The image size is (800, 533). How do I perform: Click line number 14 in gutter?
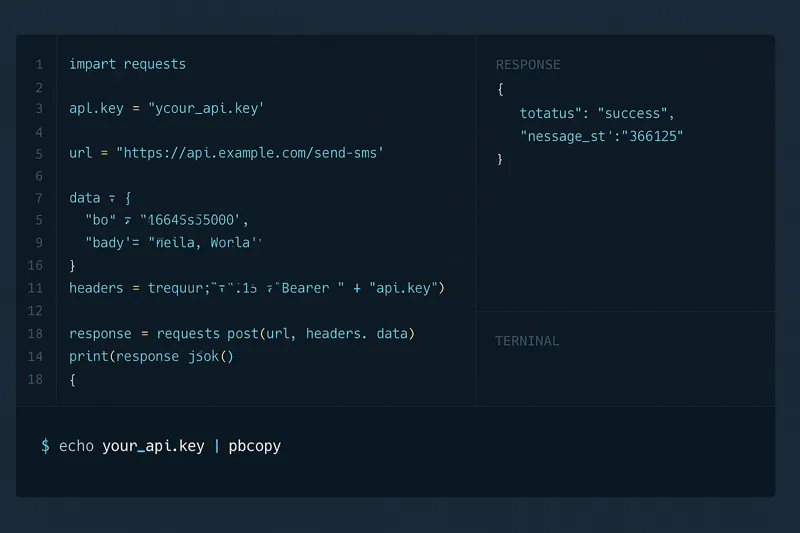click(35, 357)
